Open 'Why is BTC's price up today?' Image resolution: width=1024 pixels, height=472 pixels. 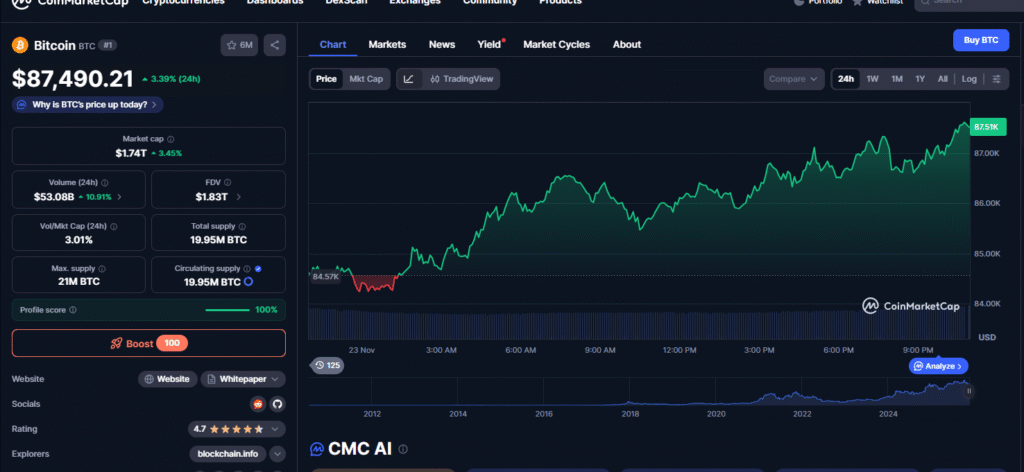click(x=88, y=104)
